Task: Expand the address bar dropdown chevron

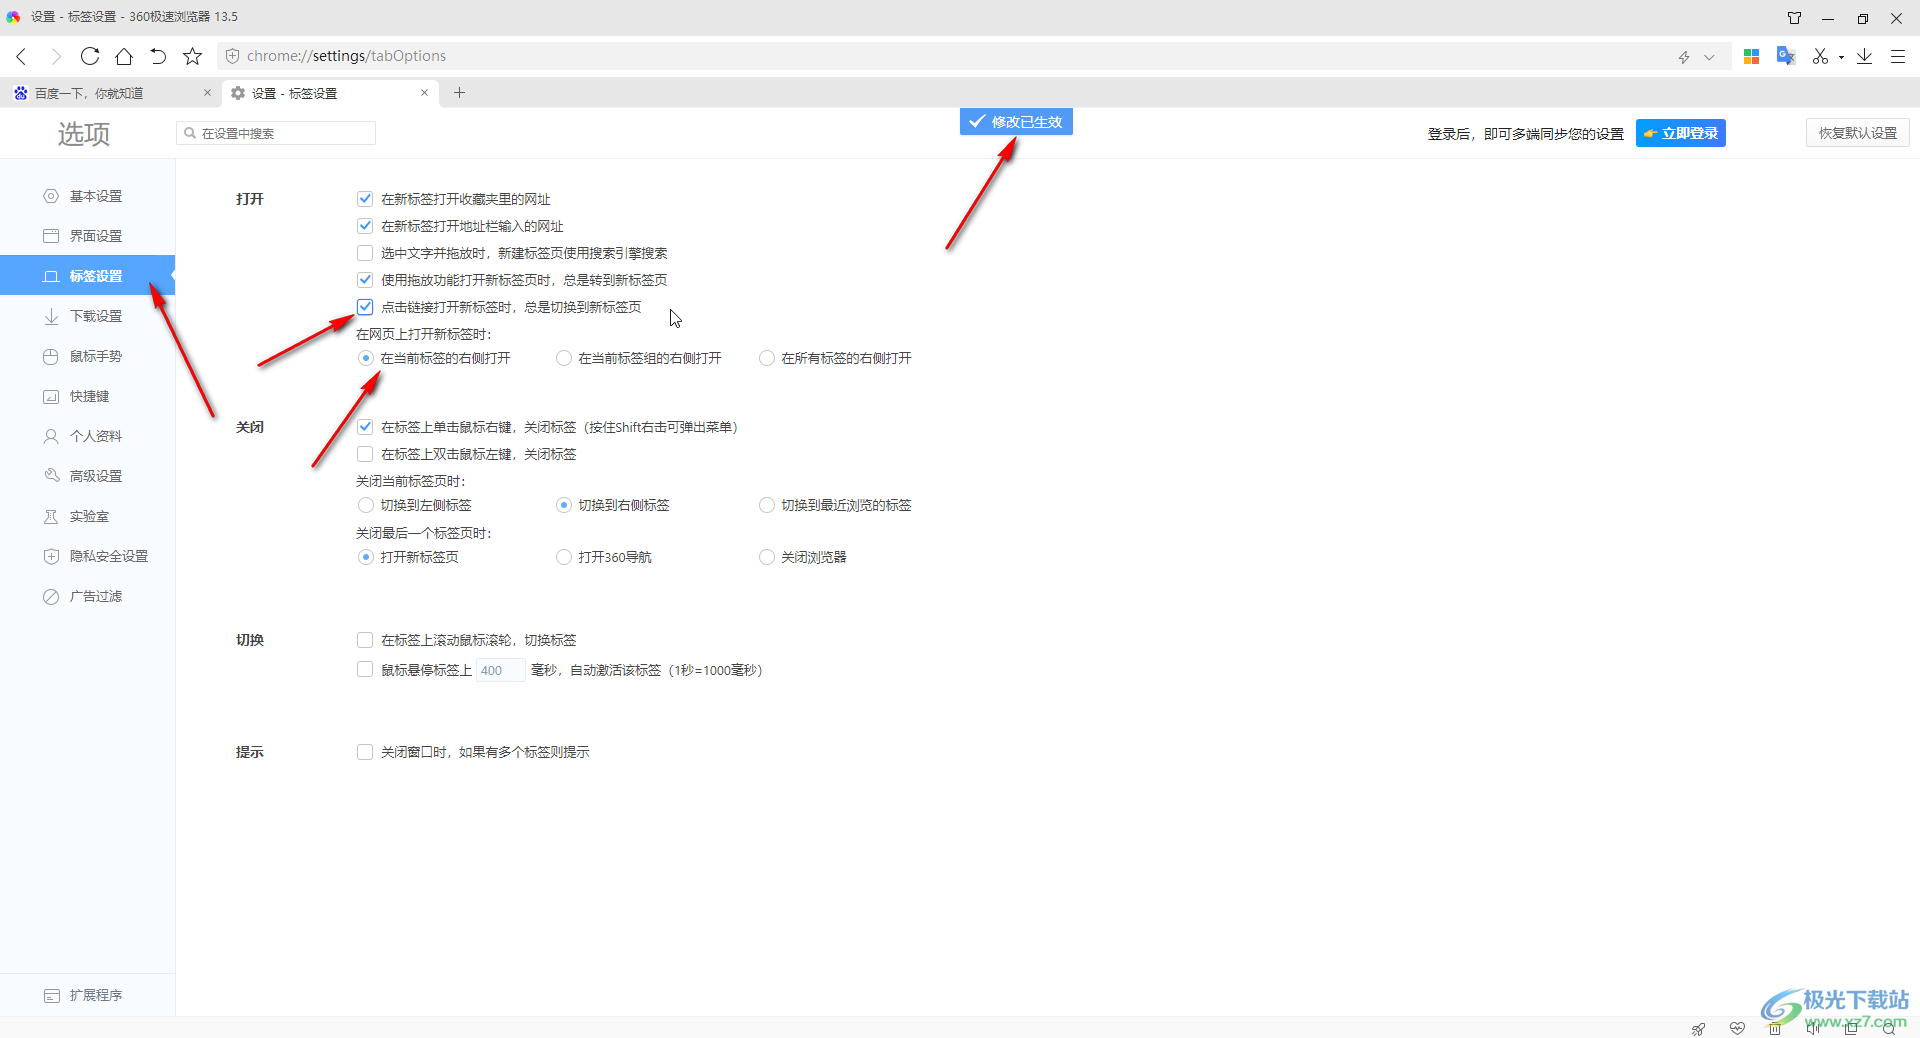Action: (x=1709, y=57)
